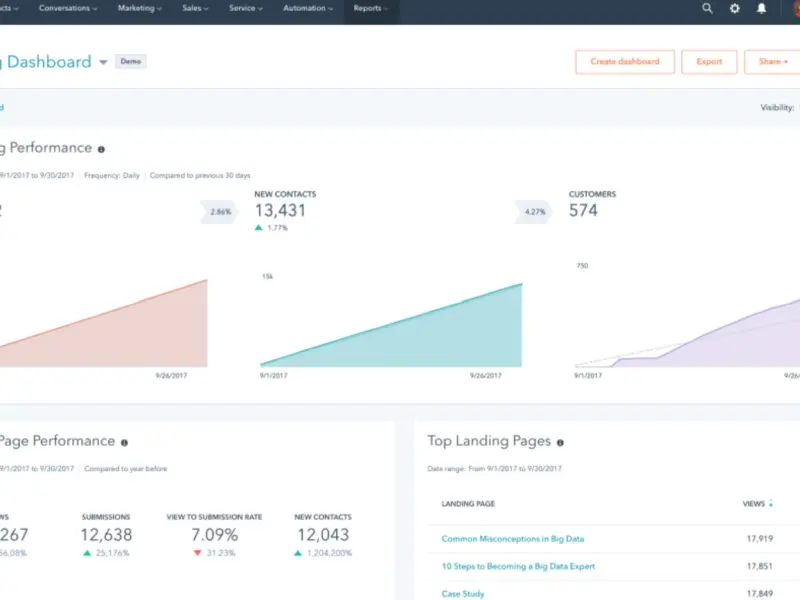
Task: Open the Sales menu
Action: tap(196, 8)
